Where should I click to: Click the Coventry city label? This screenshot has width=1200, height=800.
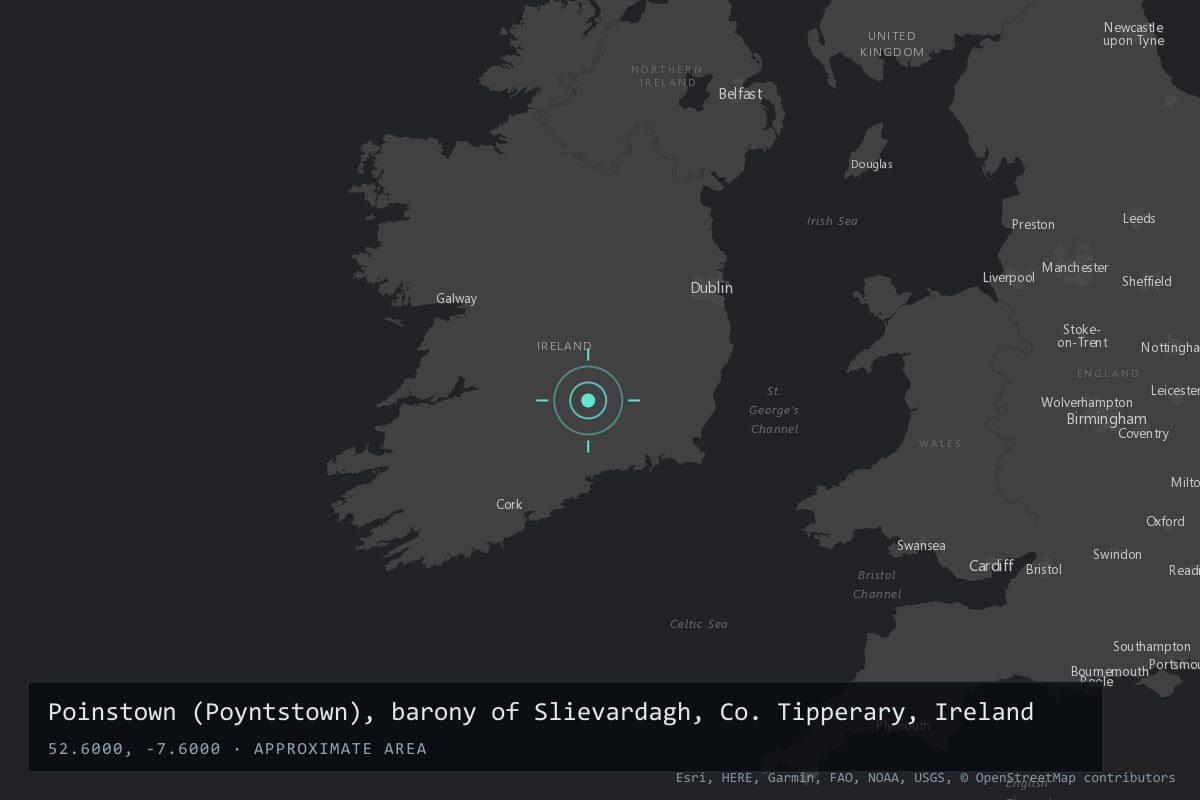pos(1143,434)
